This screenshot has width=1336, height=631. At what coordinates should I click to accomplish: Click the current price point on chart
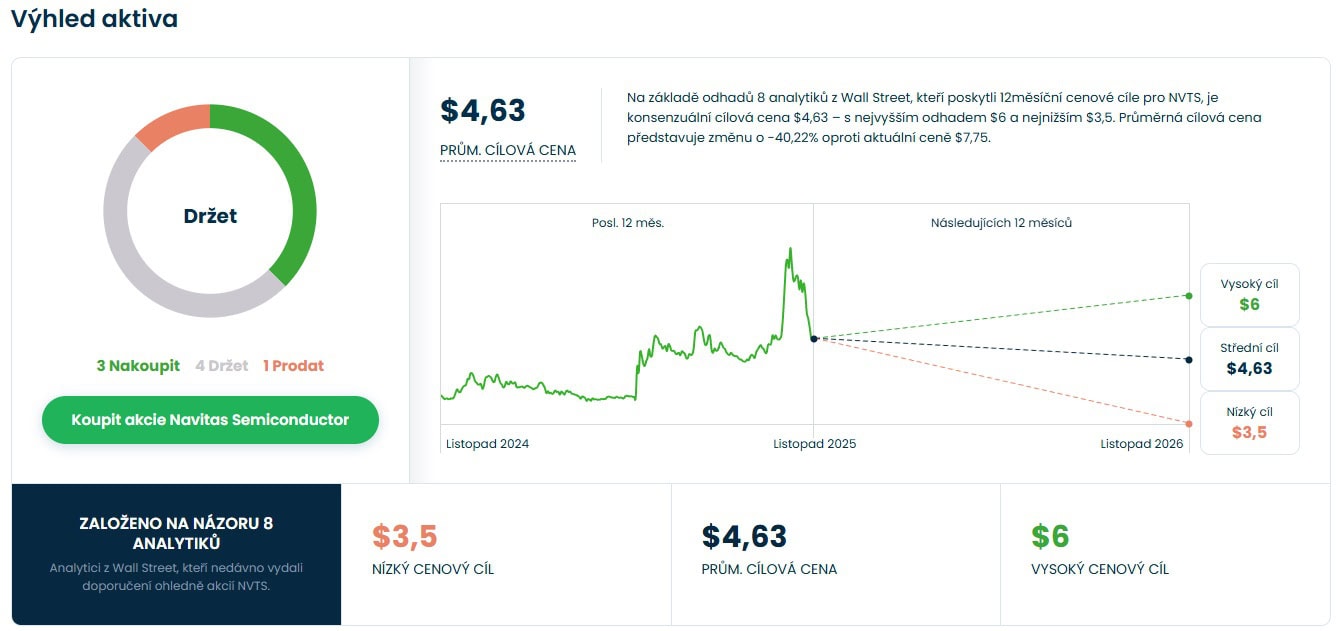(x=814, y=339)
